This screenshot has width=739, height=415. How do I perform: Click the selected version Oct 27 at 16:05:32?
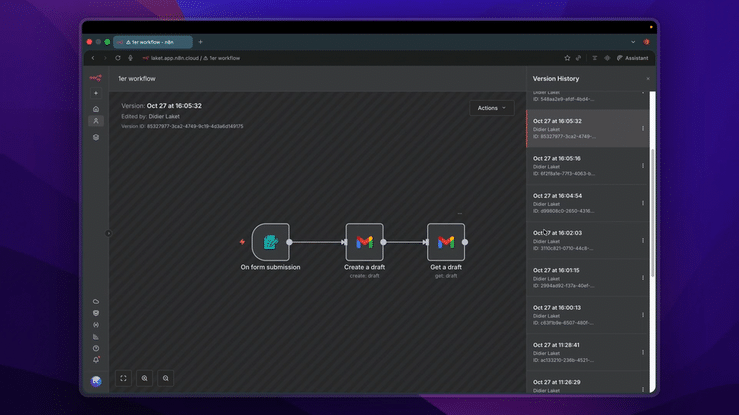pos(587,129)
